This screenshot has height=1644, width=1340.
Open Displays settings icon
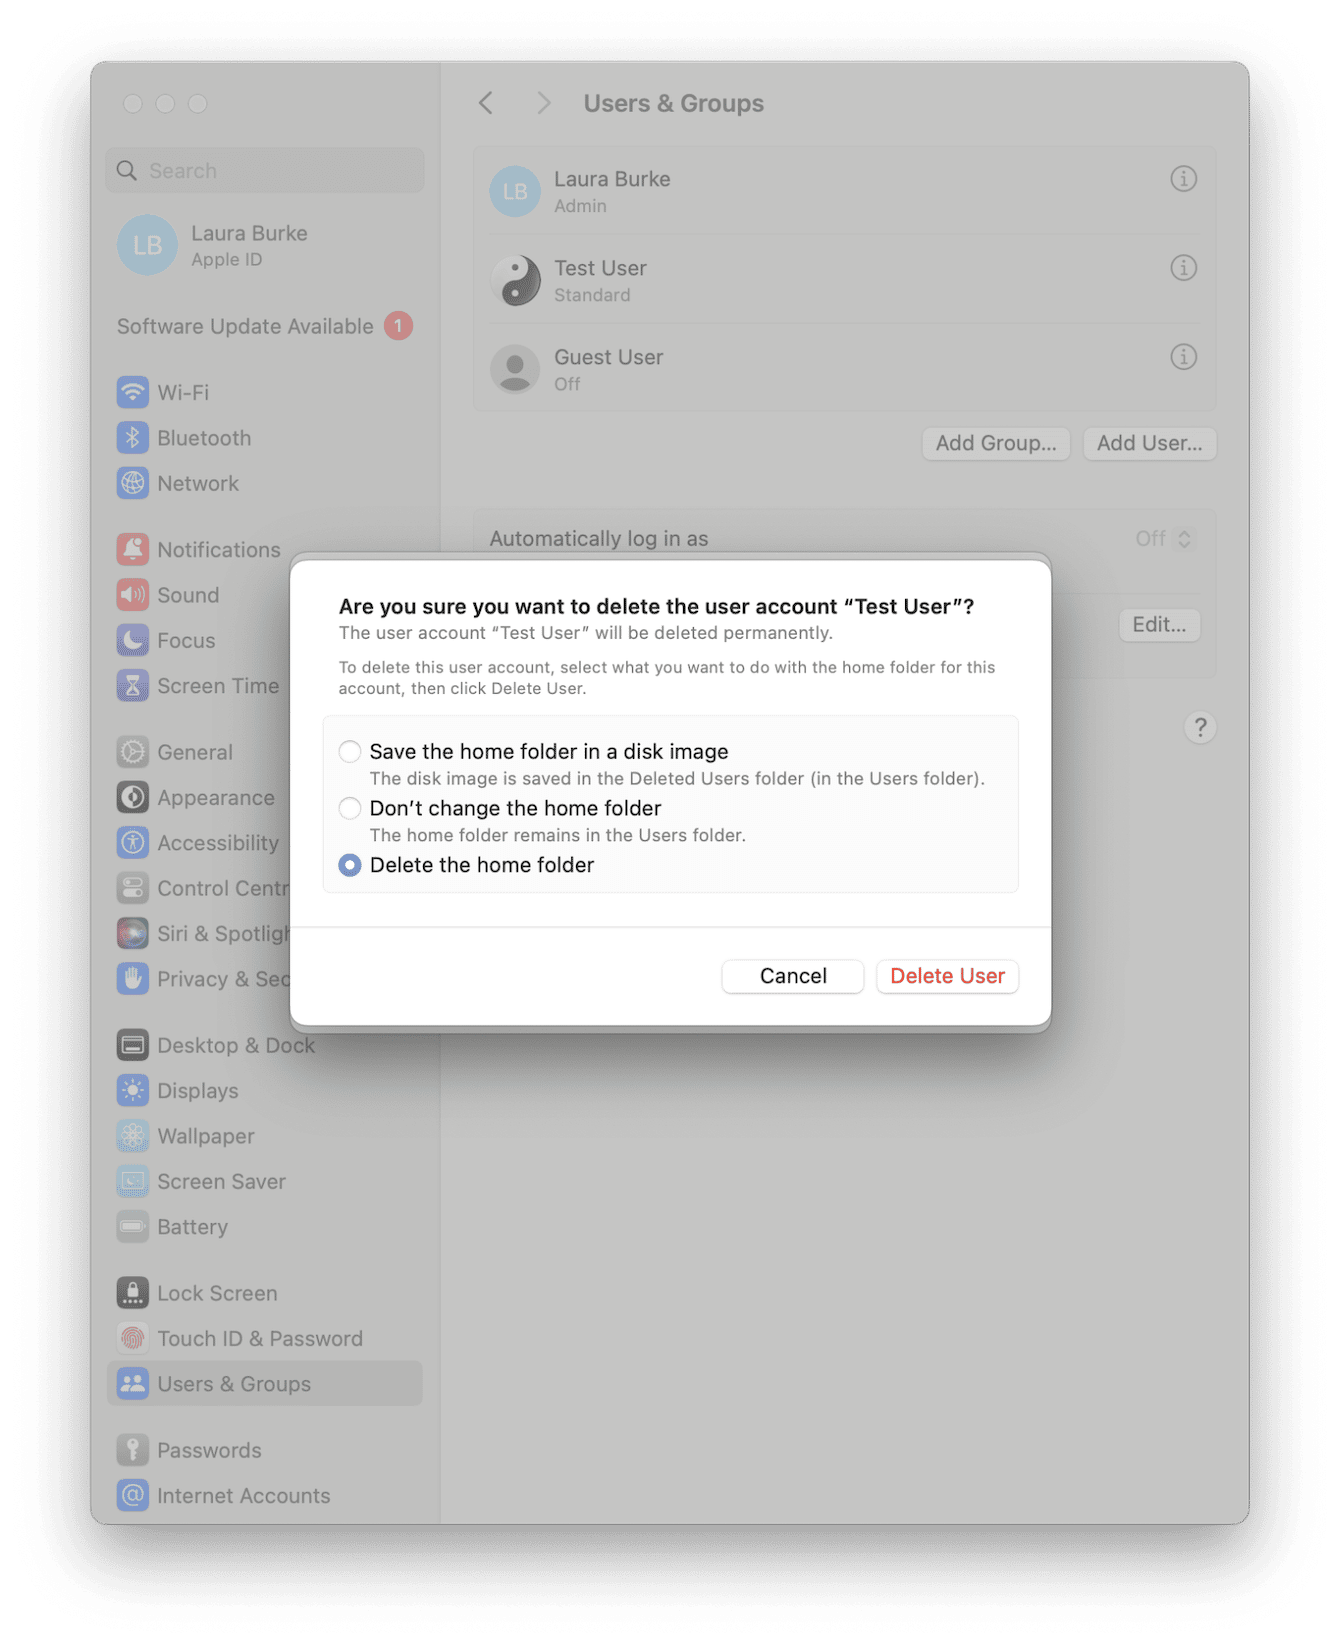coord(133,1090)
